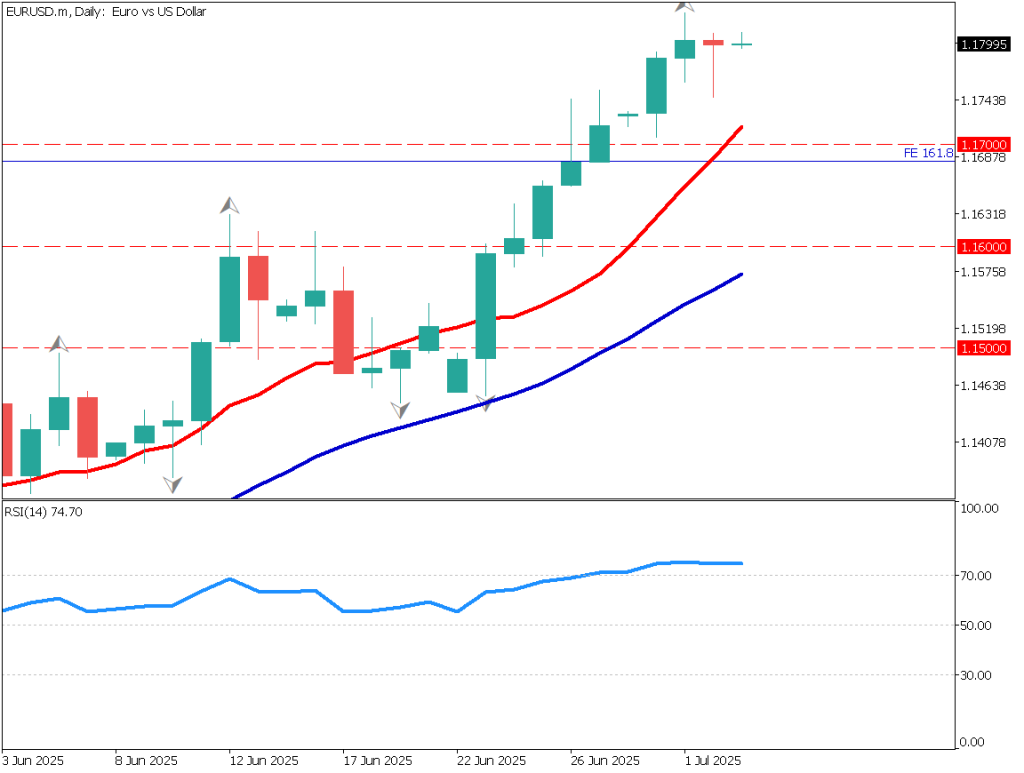Select the down fractal arrow below 22 Jun candle

click(486, 403)
